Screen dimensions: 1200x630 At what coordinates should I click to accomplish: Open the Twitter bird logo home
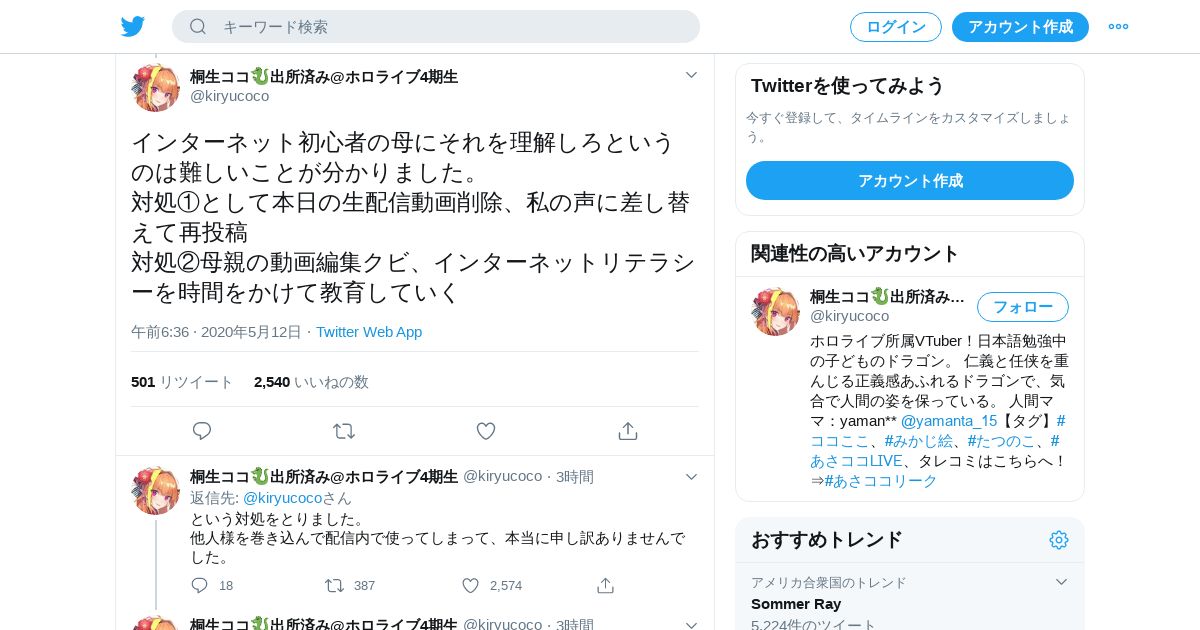click(x=133, y=27)
